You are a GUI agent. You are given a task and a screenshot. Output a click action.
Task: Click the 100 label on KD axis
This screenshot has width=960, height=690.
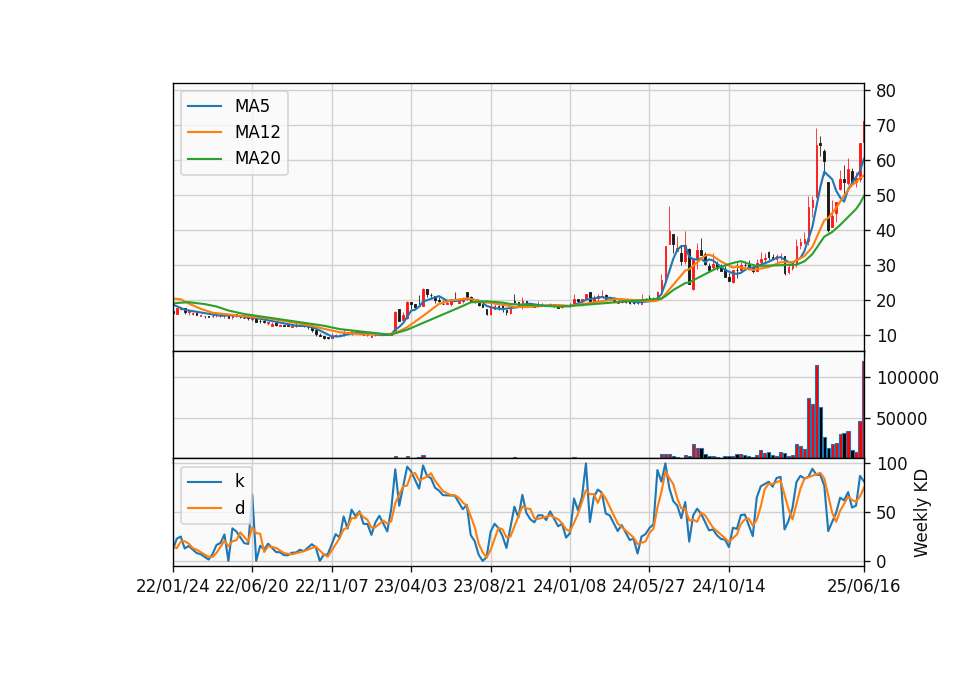pyautogui.click(x=891, y=463)
